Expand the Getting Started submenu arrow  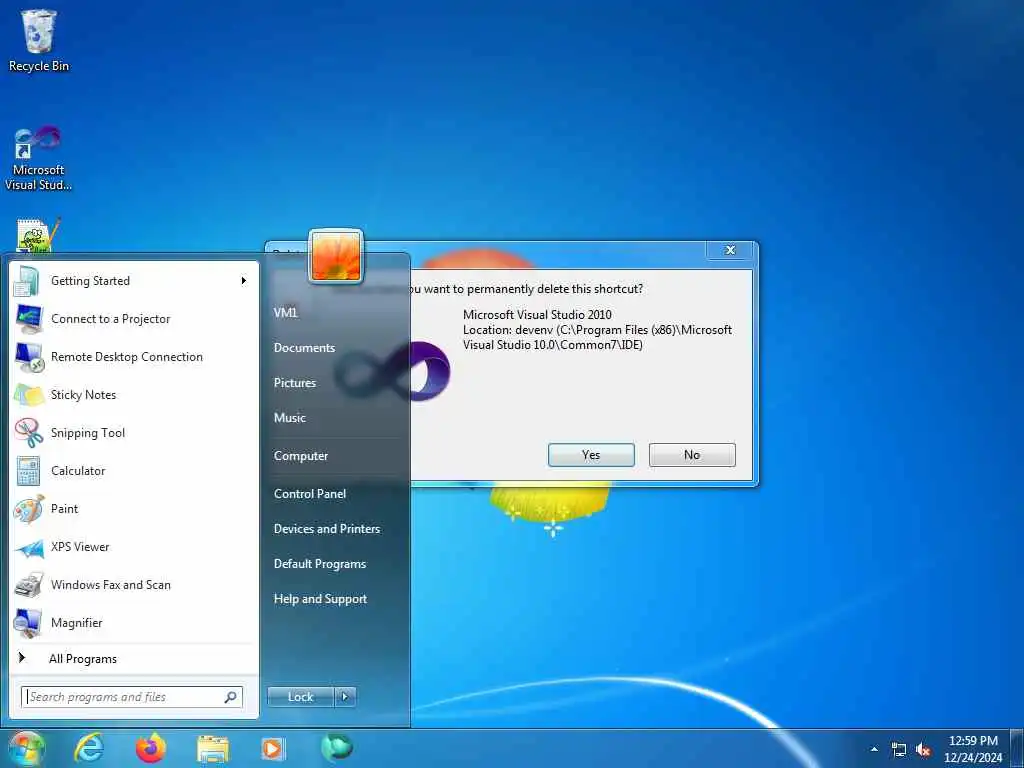(x=244, y=281)
